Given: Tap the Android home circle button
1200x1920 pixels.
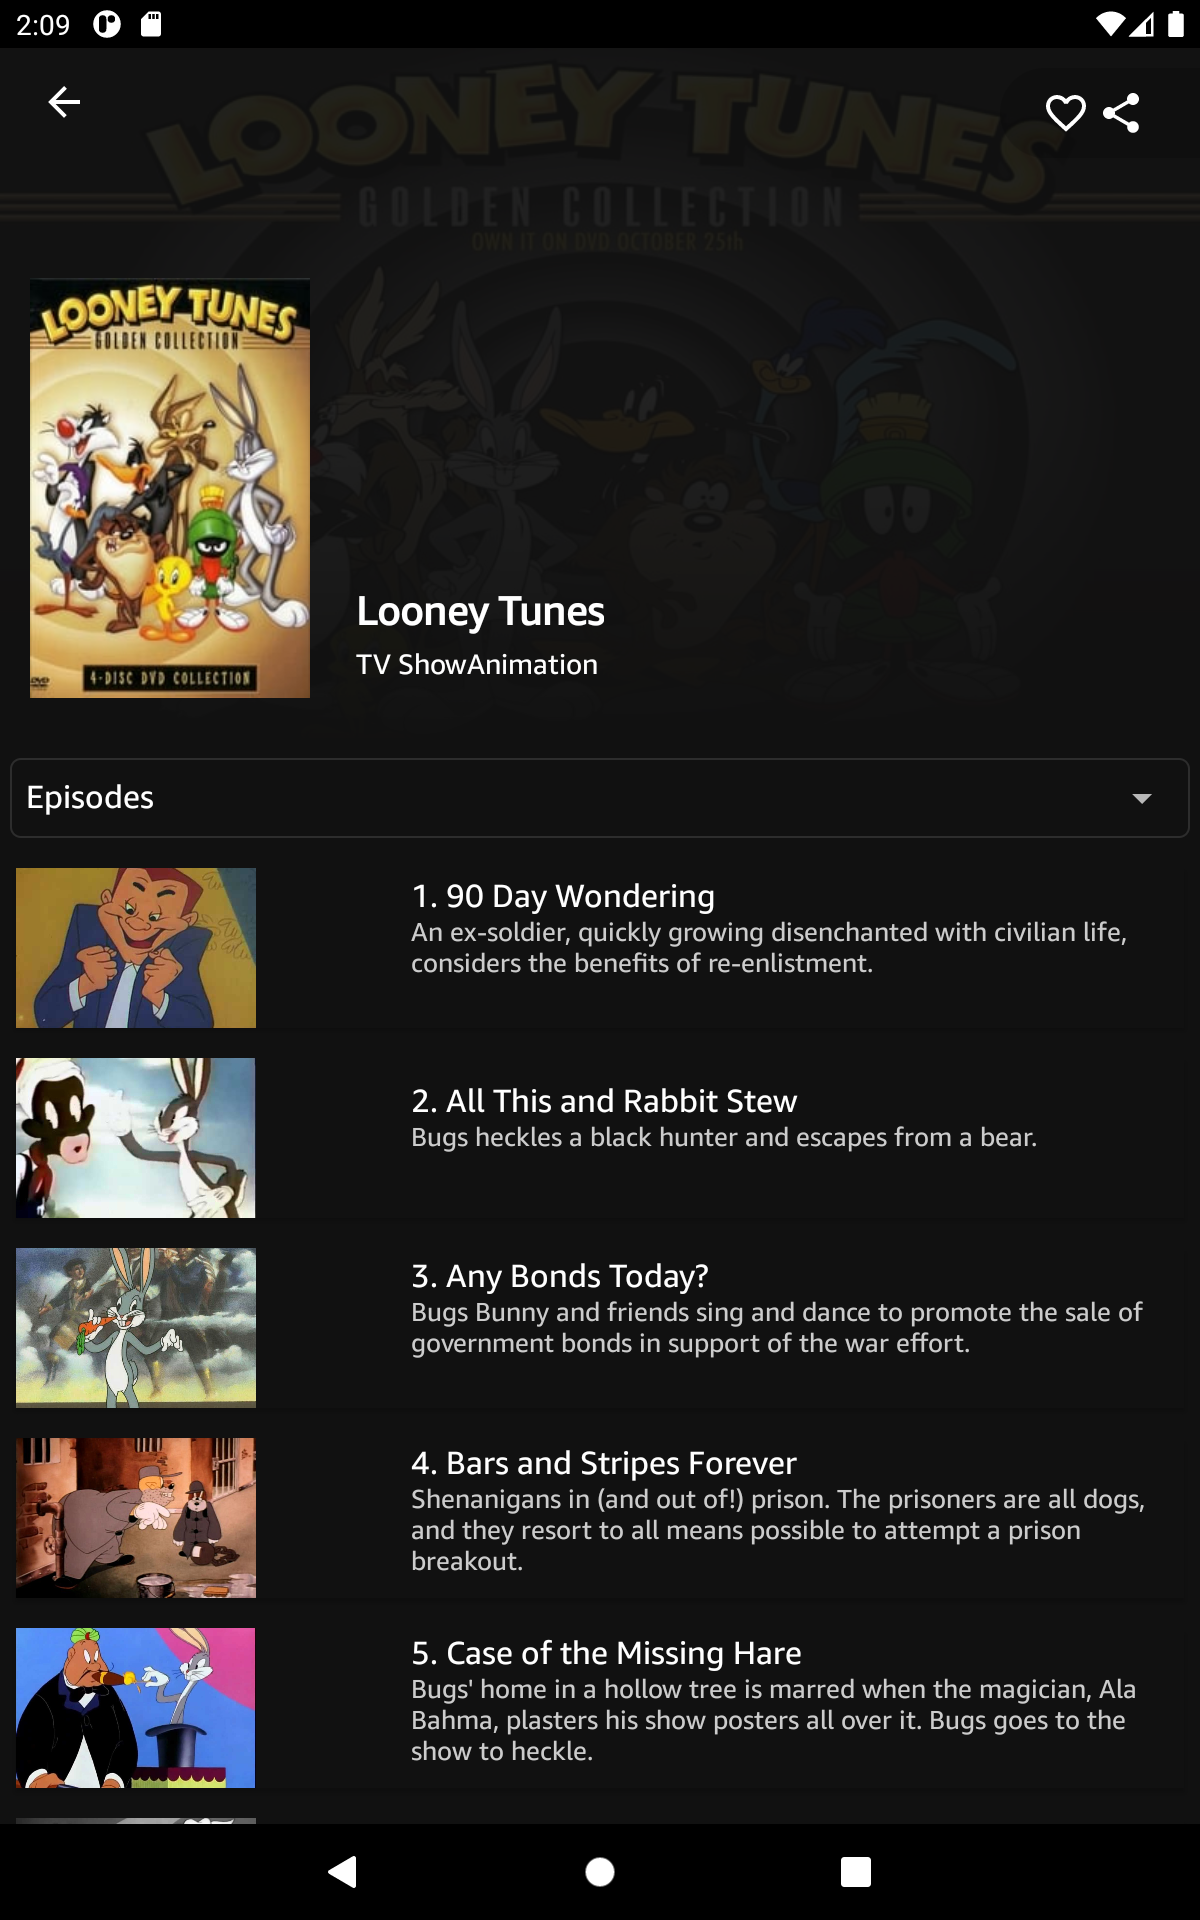Looking at the screenshot, I should click(600, 1871).
